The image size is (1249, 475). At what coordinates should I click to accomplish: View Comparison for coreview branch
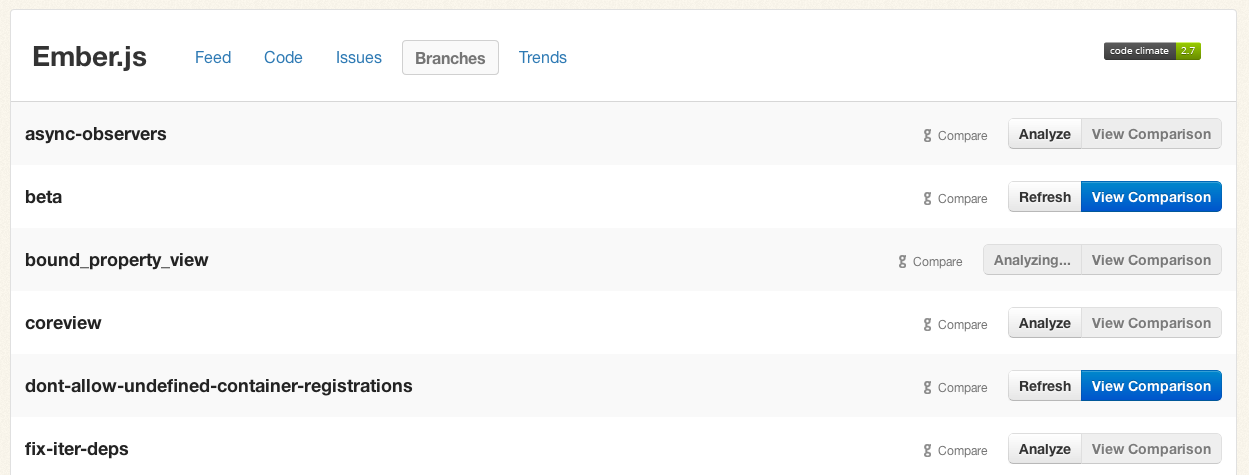click(x=1151, y=323)
